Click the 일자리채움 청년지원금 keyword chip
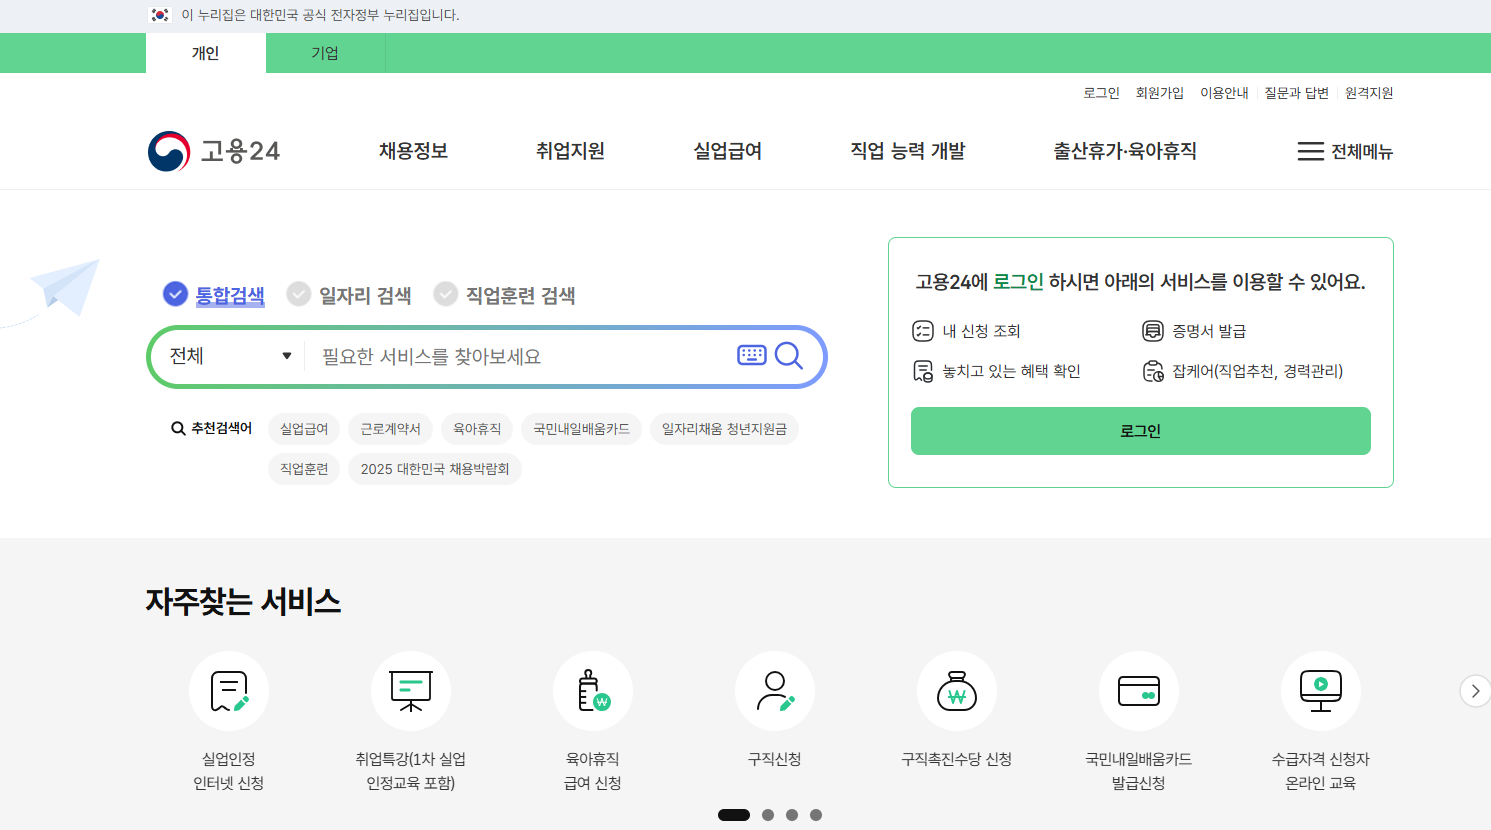This screenshot has width=1491, height=830. (724, 429)
